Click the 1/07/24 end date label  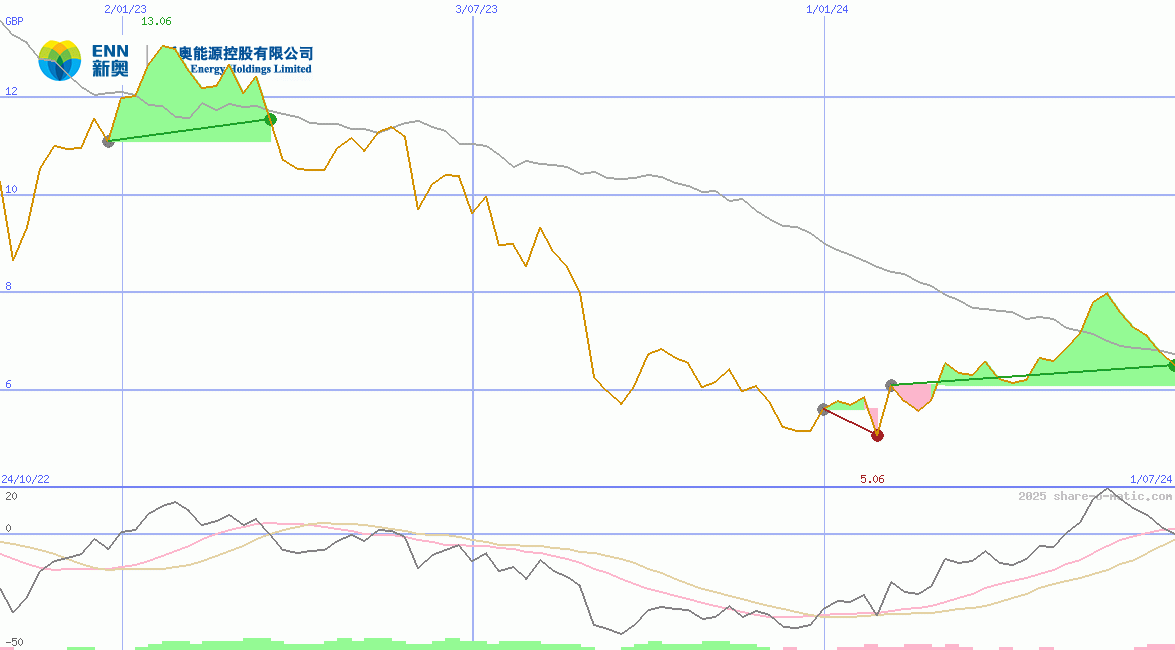[x=1150, y=480]
